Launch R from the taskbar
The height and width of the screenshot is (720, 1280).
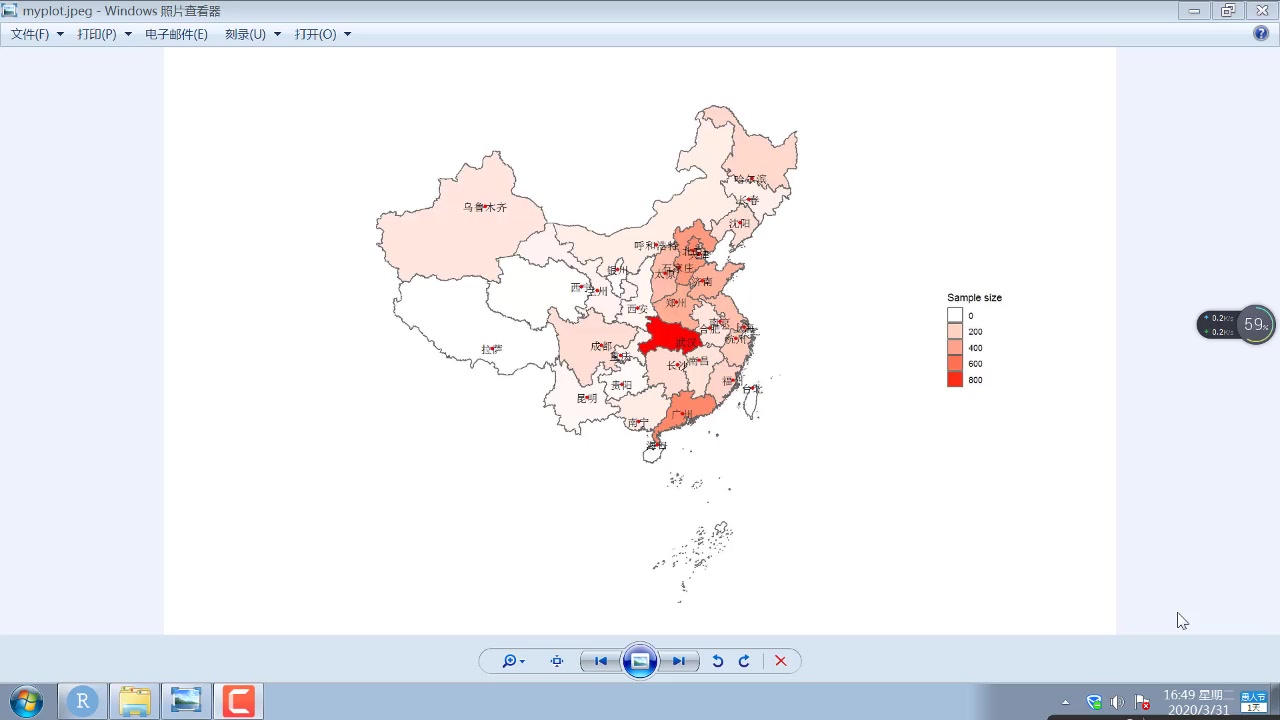pyautogui.click(x=82, y=700)
